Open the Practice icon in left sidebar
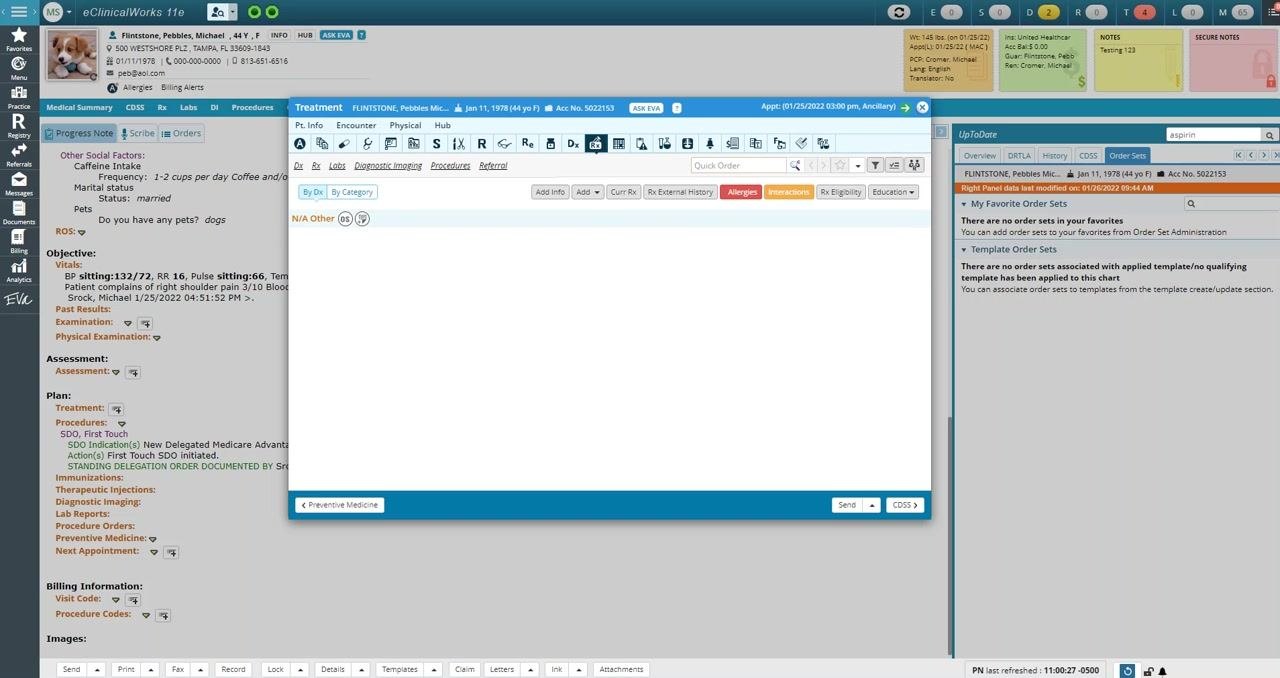 pos(18,96)
